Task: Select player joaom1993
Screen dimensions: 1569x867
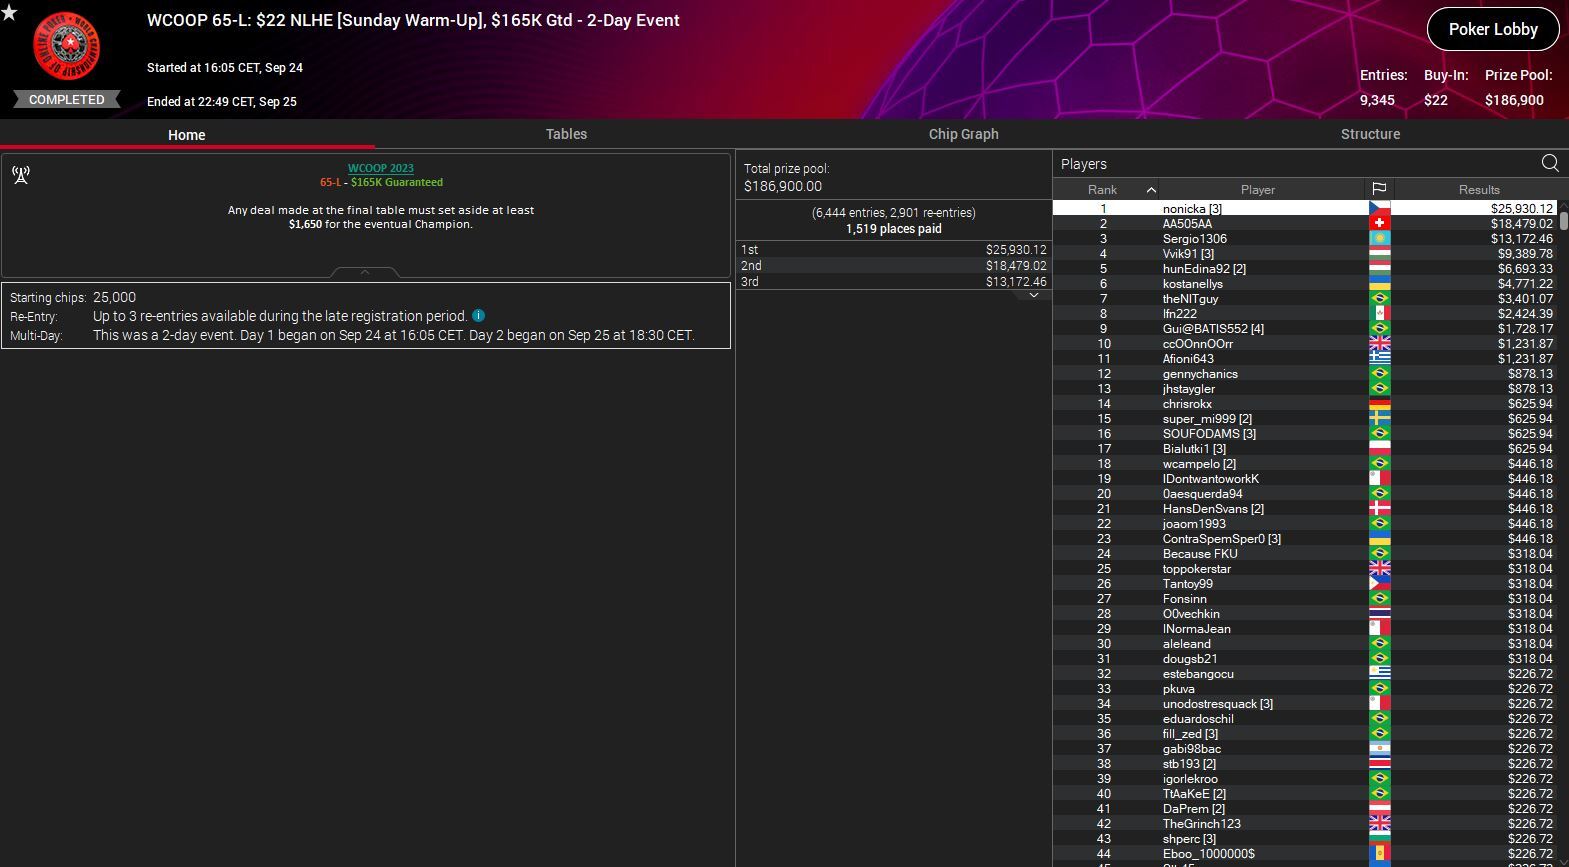Action: click(1194, 523)
